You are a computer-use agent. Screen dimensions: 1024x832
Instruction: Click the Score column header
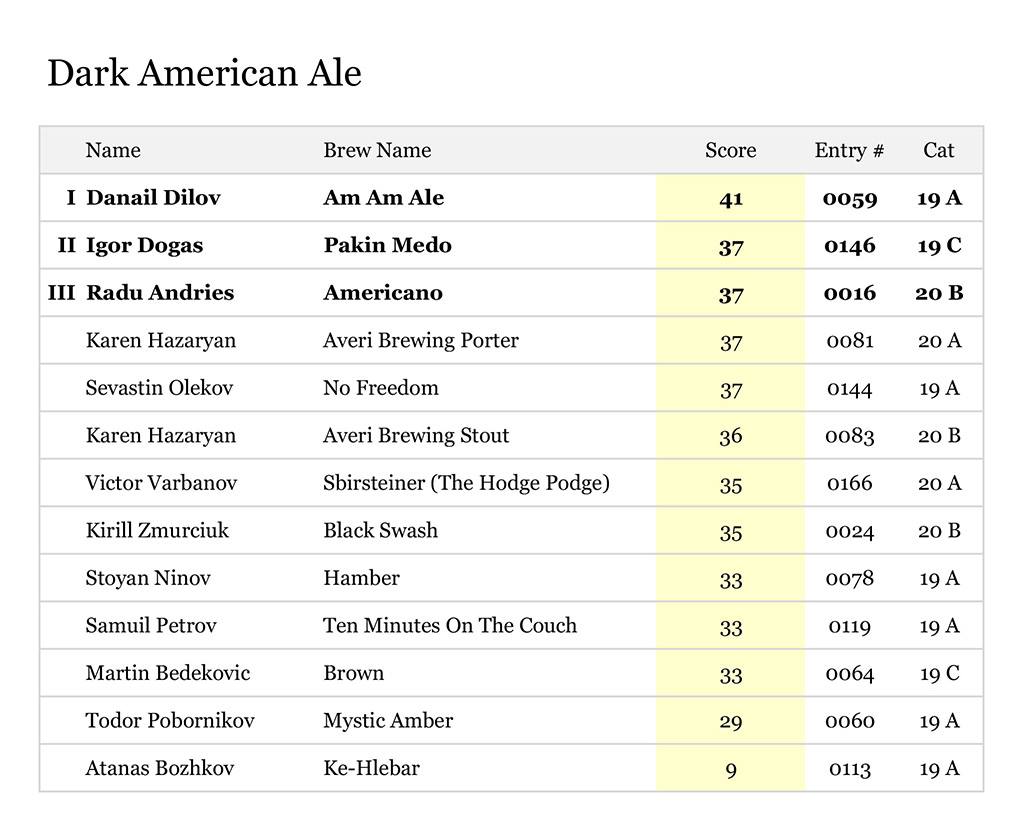(x=730, y=150)
